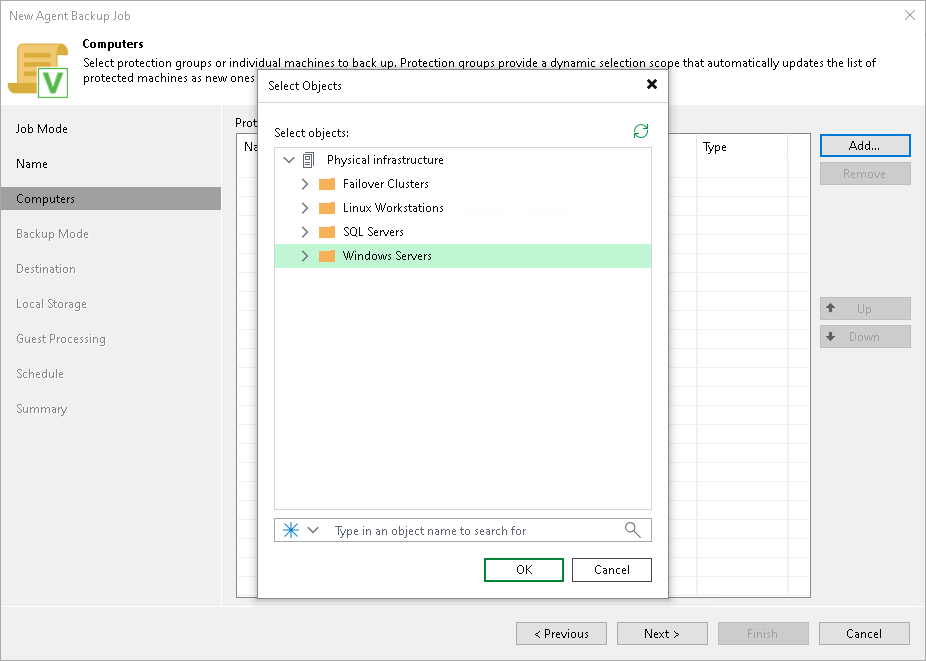Open the Summary wizard step
This screenshot has width=926, height=661.
pos(111,409)
